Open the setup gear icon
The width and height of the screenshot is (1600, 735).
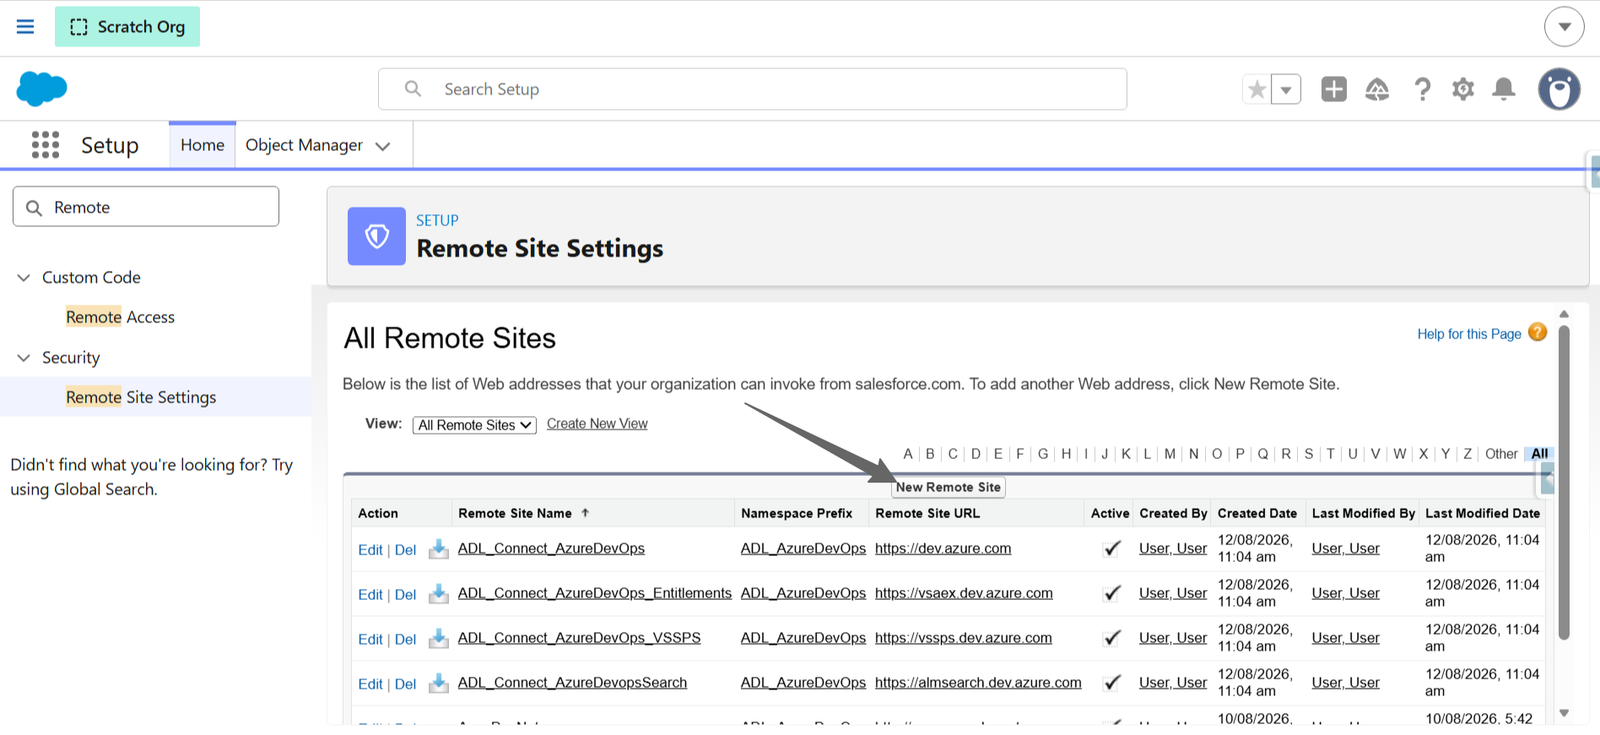click(1463, 89)
